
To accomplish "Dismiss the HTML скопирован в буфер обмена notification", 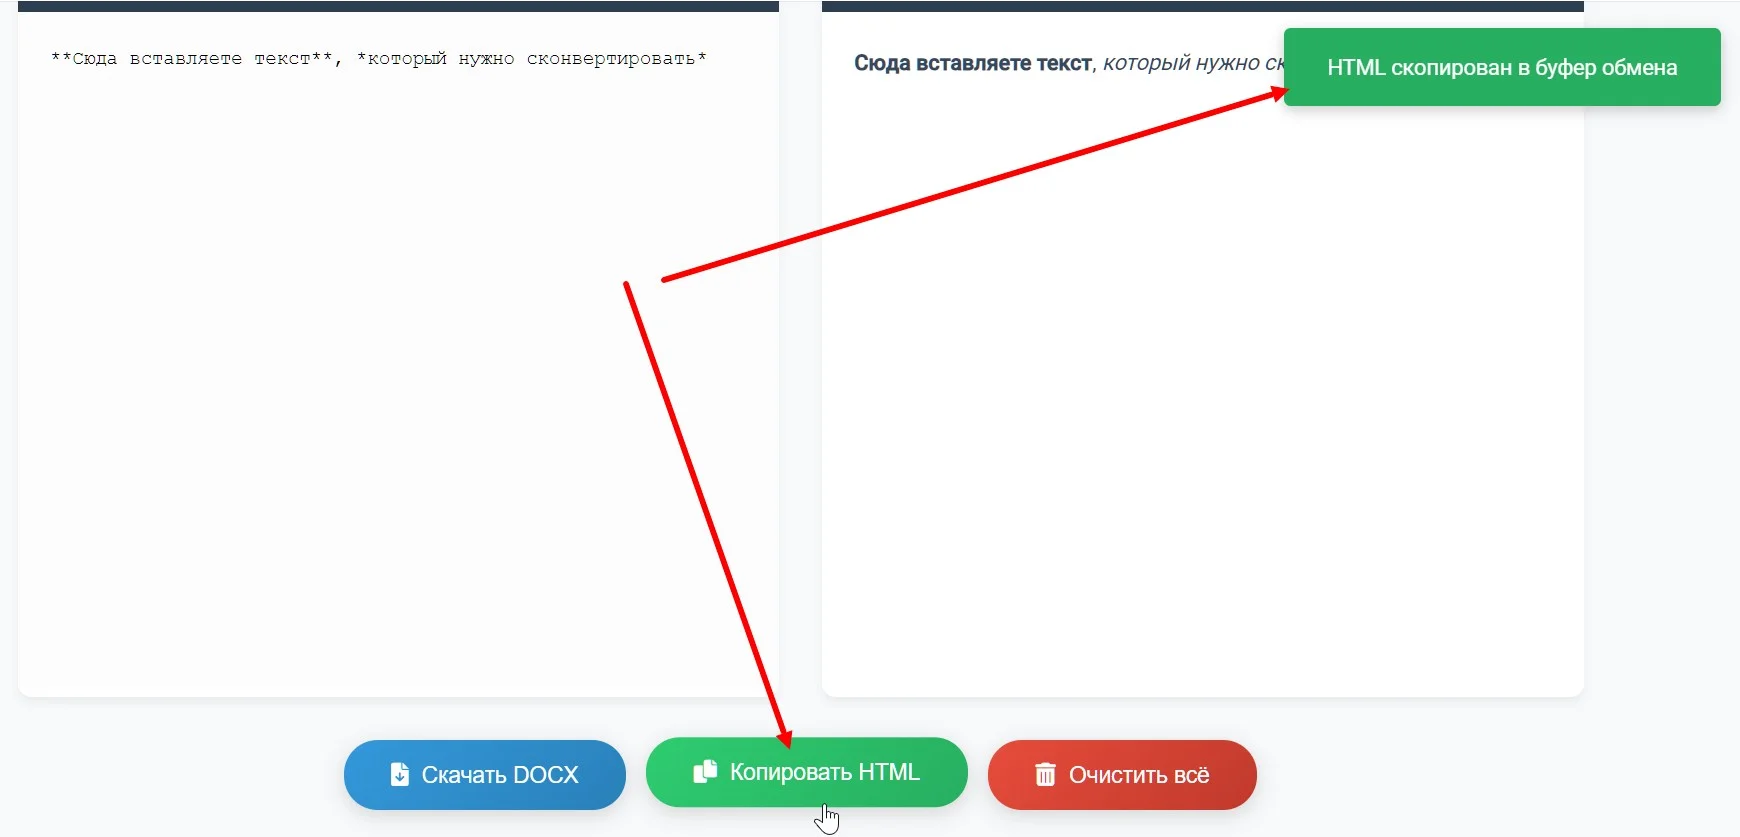I will tap(1502, 67).
